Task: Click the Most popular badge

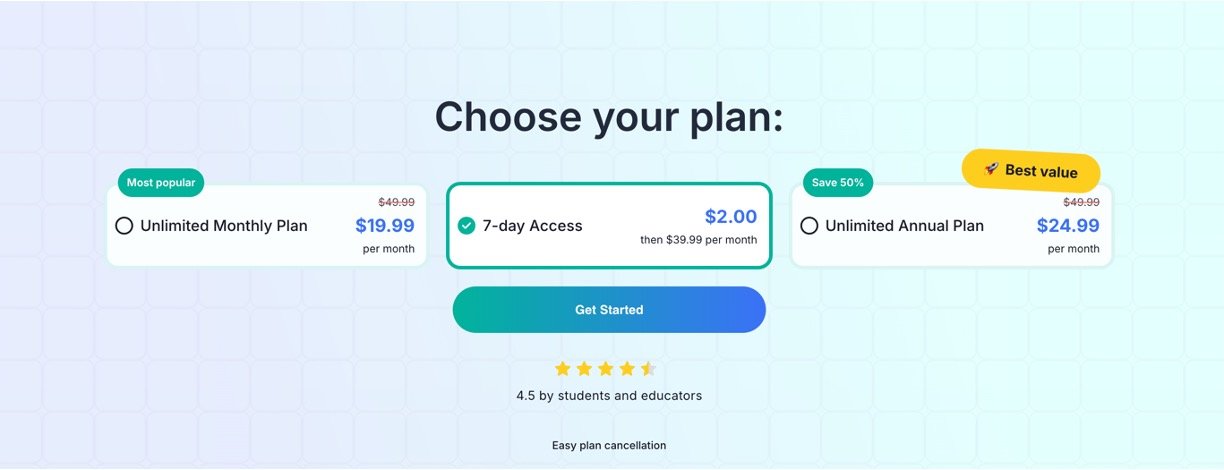Action: click(x=161, y=183)
